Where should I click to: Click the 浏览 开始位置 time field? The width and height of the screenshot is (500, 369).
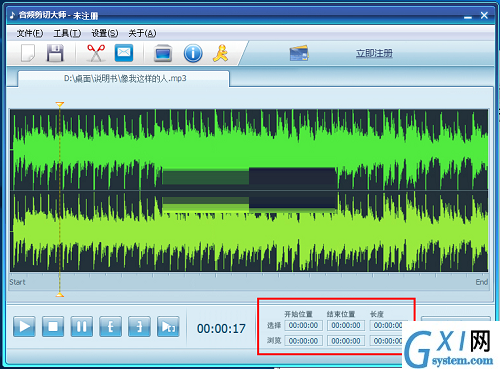[x=303, y=341]
